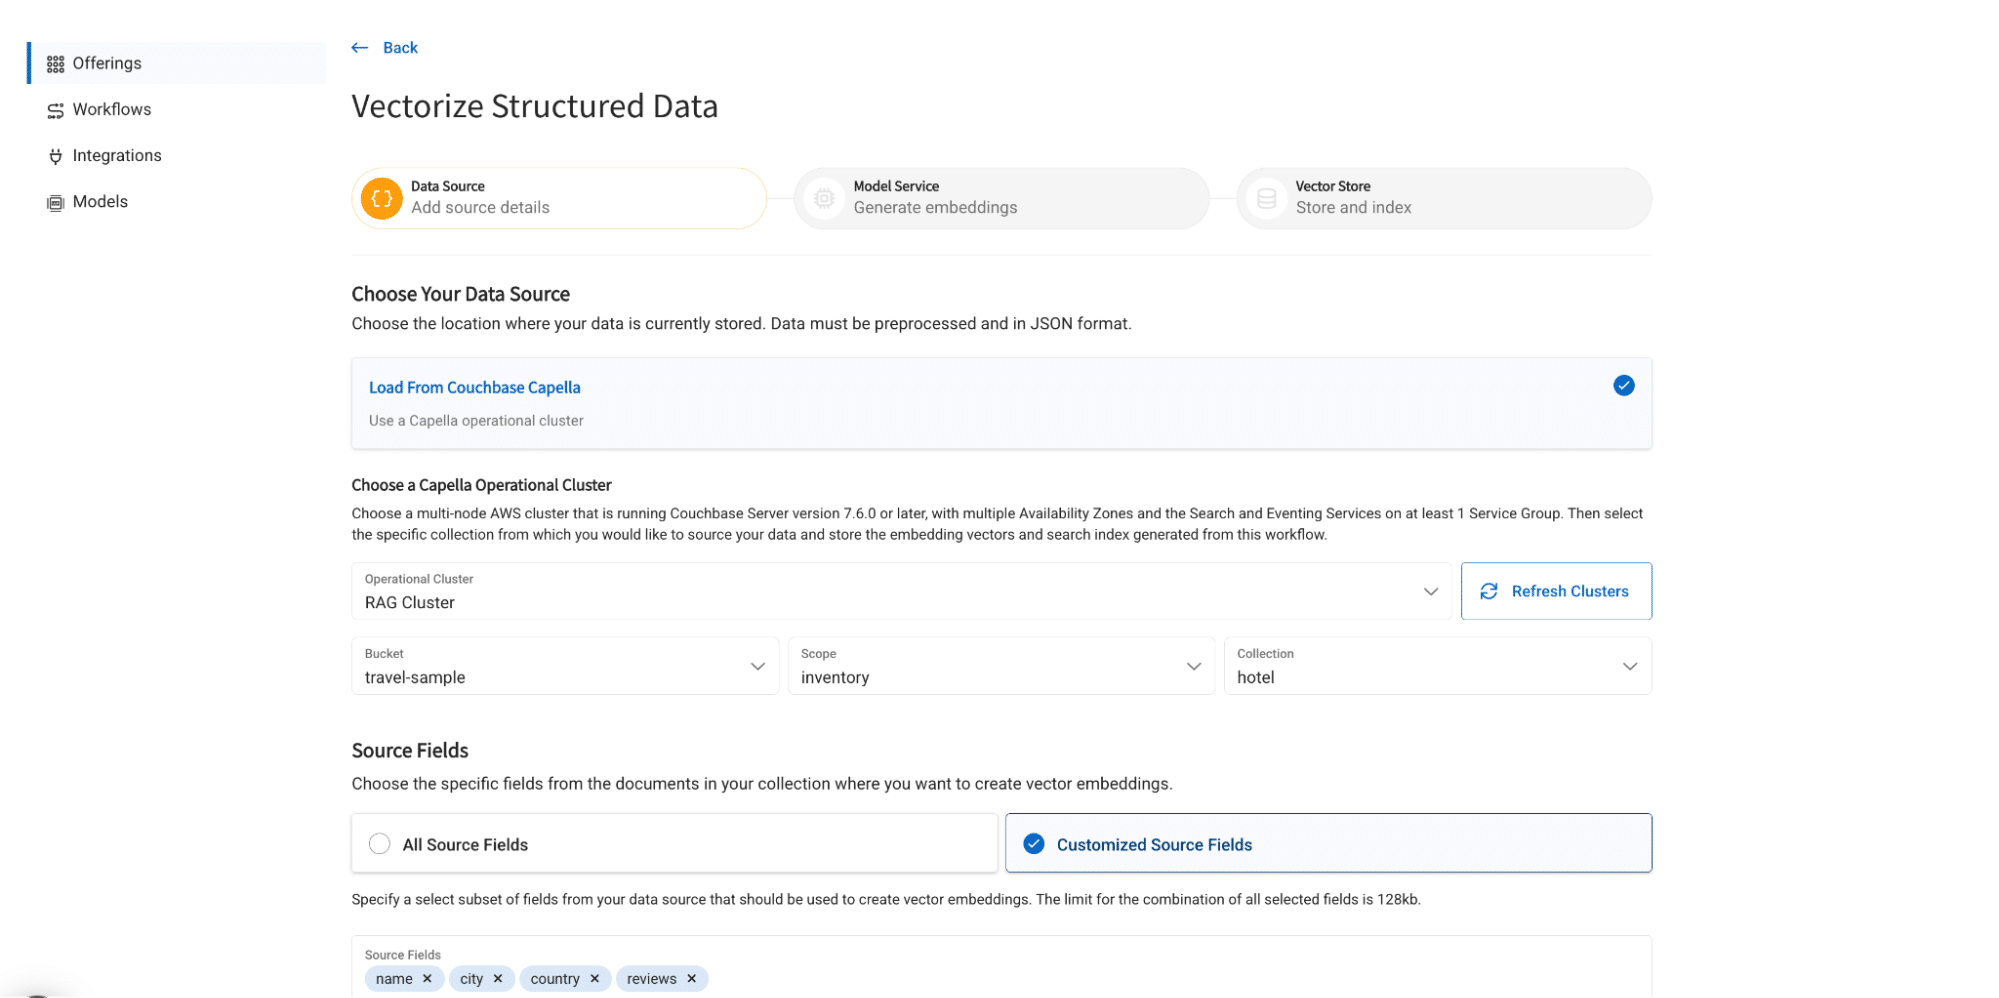The height and width of the screenshot is (998, 1999).
Task: Select the Customized Source Fields option
Action: (x=1328, y=843)
